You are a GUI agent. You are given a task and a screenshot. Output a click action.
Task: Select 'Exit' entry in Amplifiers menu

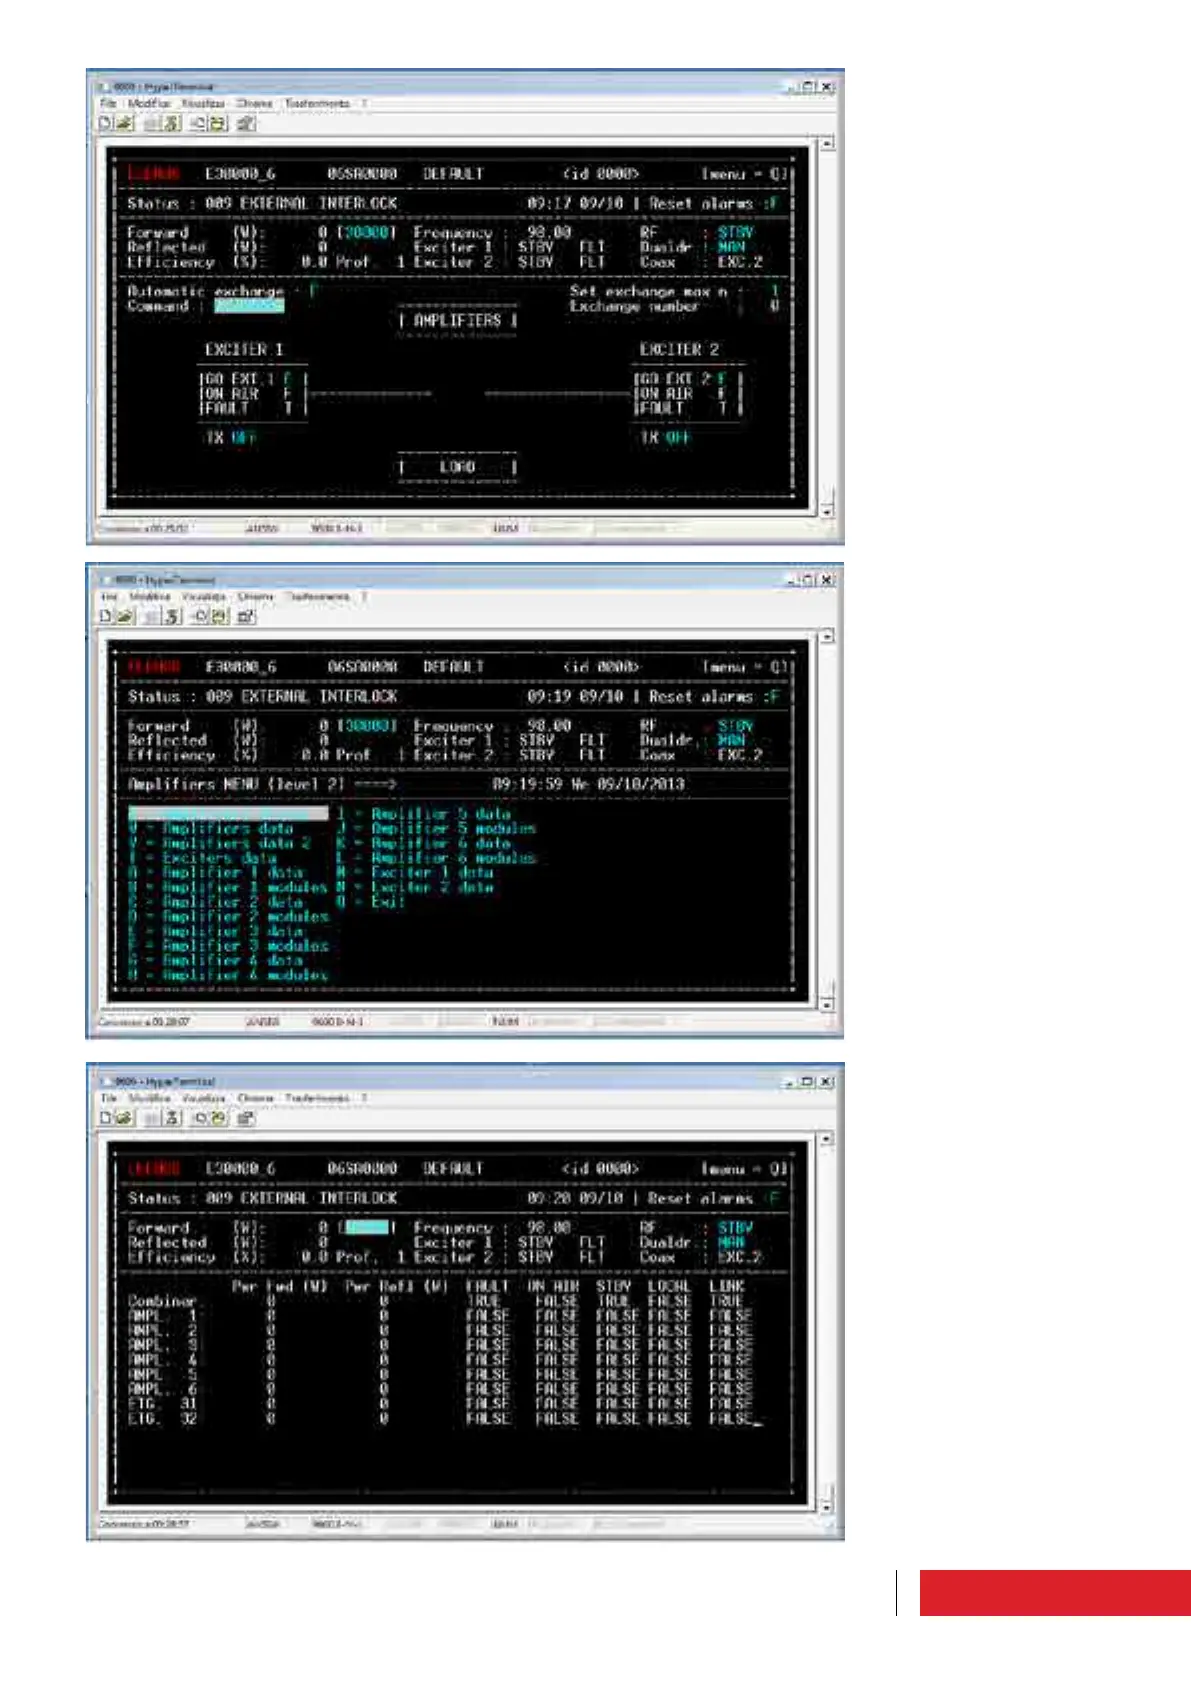point(370,901)
